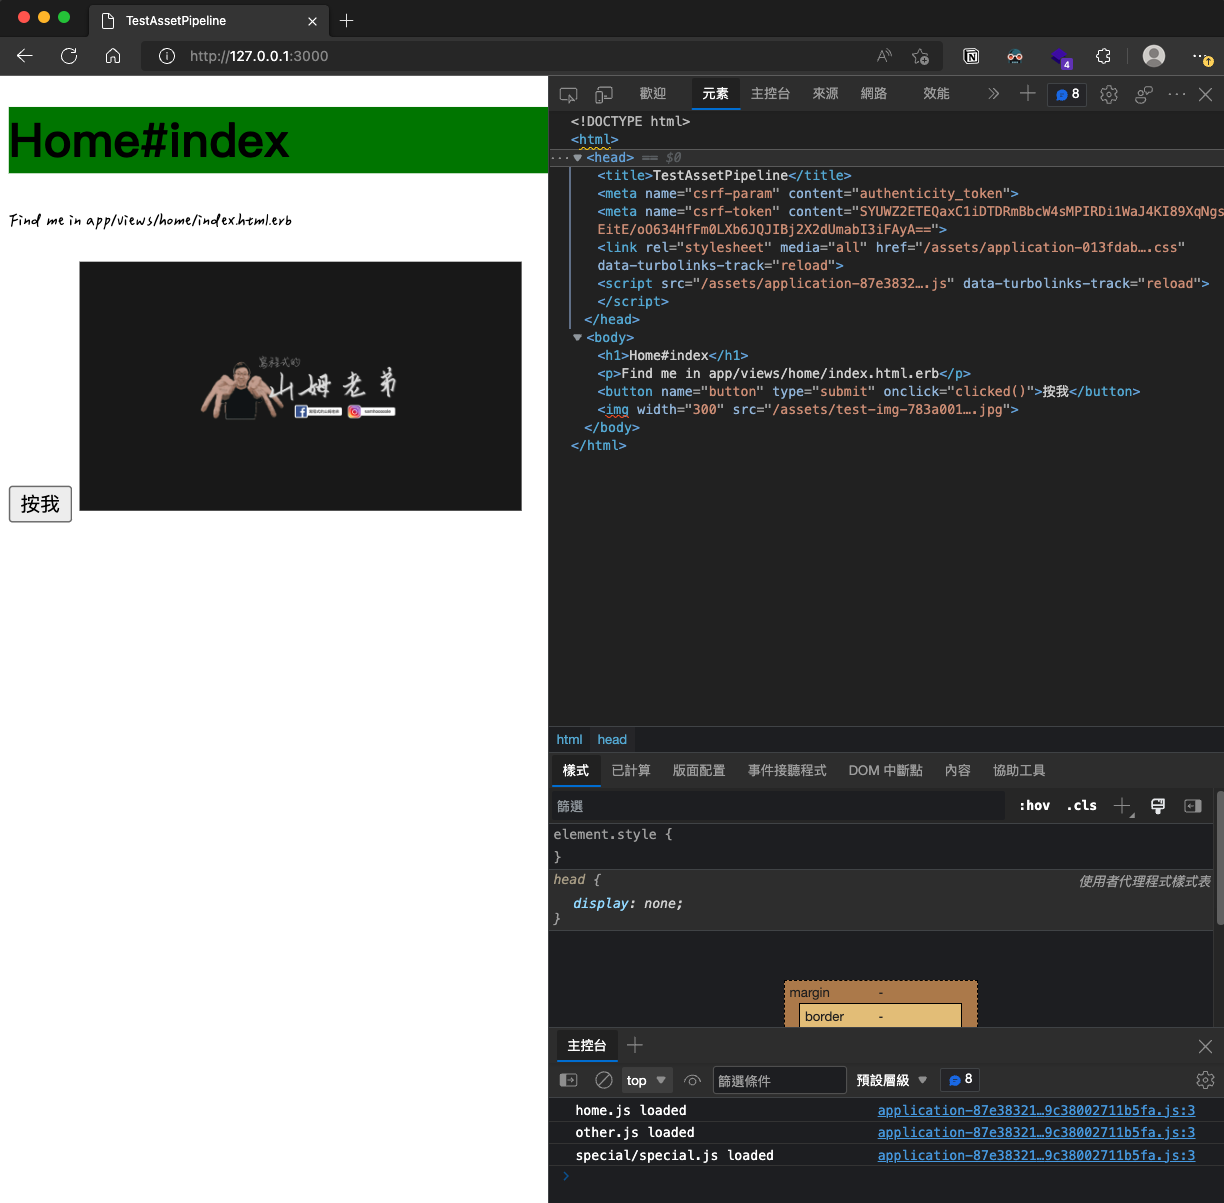This screenshot has height=1203, width=1224.
Task: Click the DevTools feedback icon
Action: click(1144, 94)
